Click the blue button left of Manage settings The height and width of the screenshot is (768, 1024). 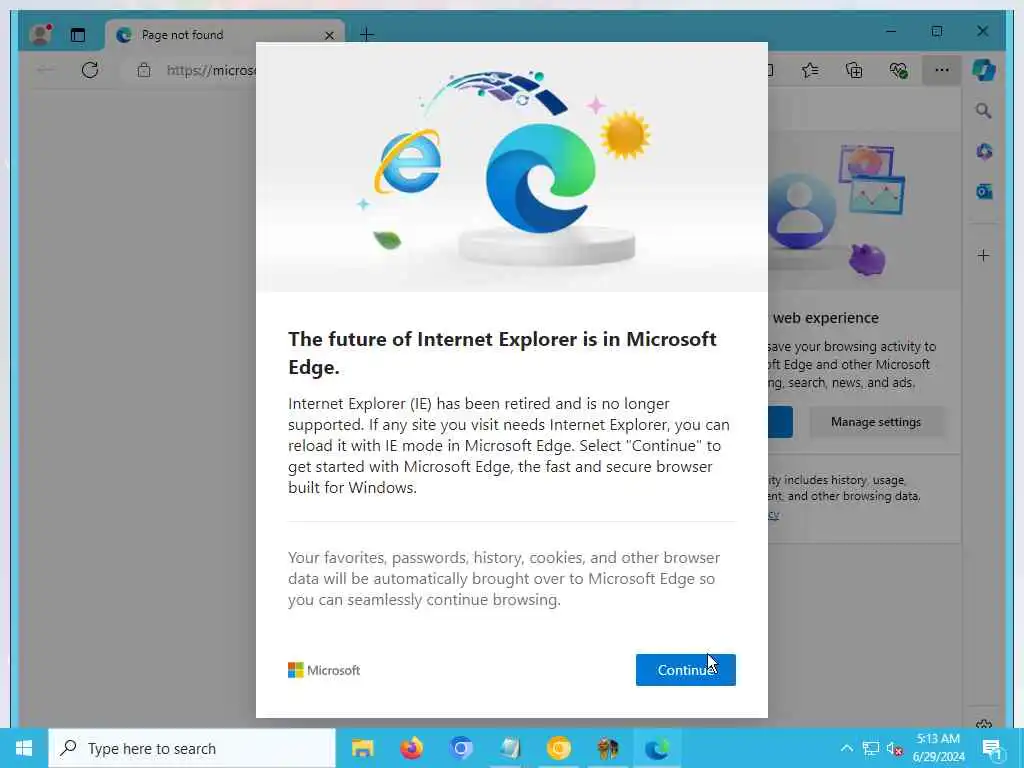(780, 422)
